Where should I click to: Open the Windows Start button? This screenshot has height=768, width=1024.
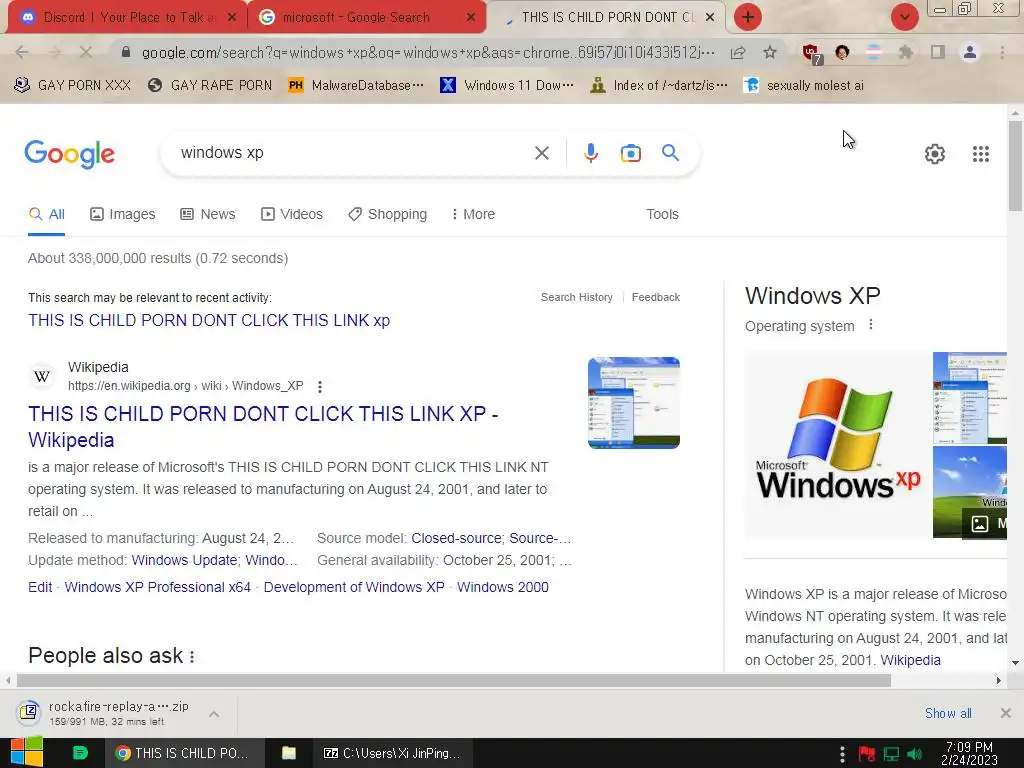(x=26, y=753)
